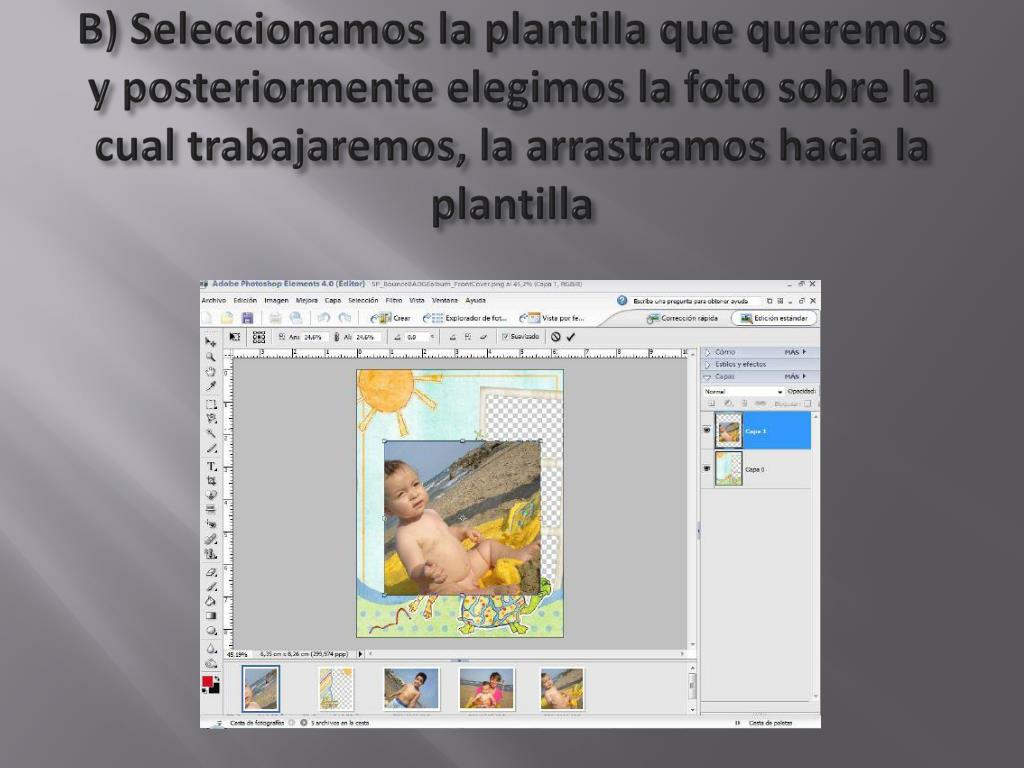Select the Cookie Cutter tool
Viewport: 1024px width, 768px height.
(x=210, y=495)
